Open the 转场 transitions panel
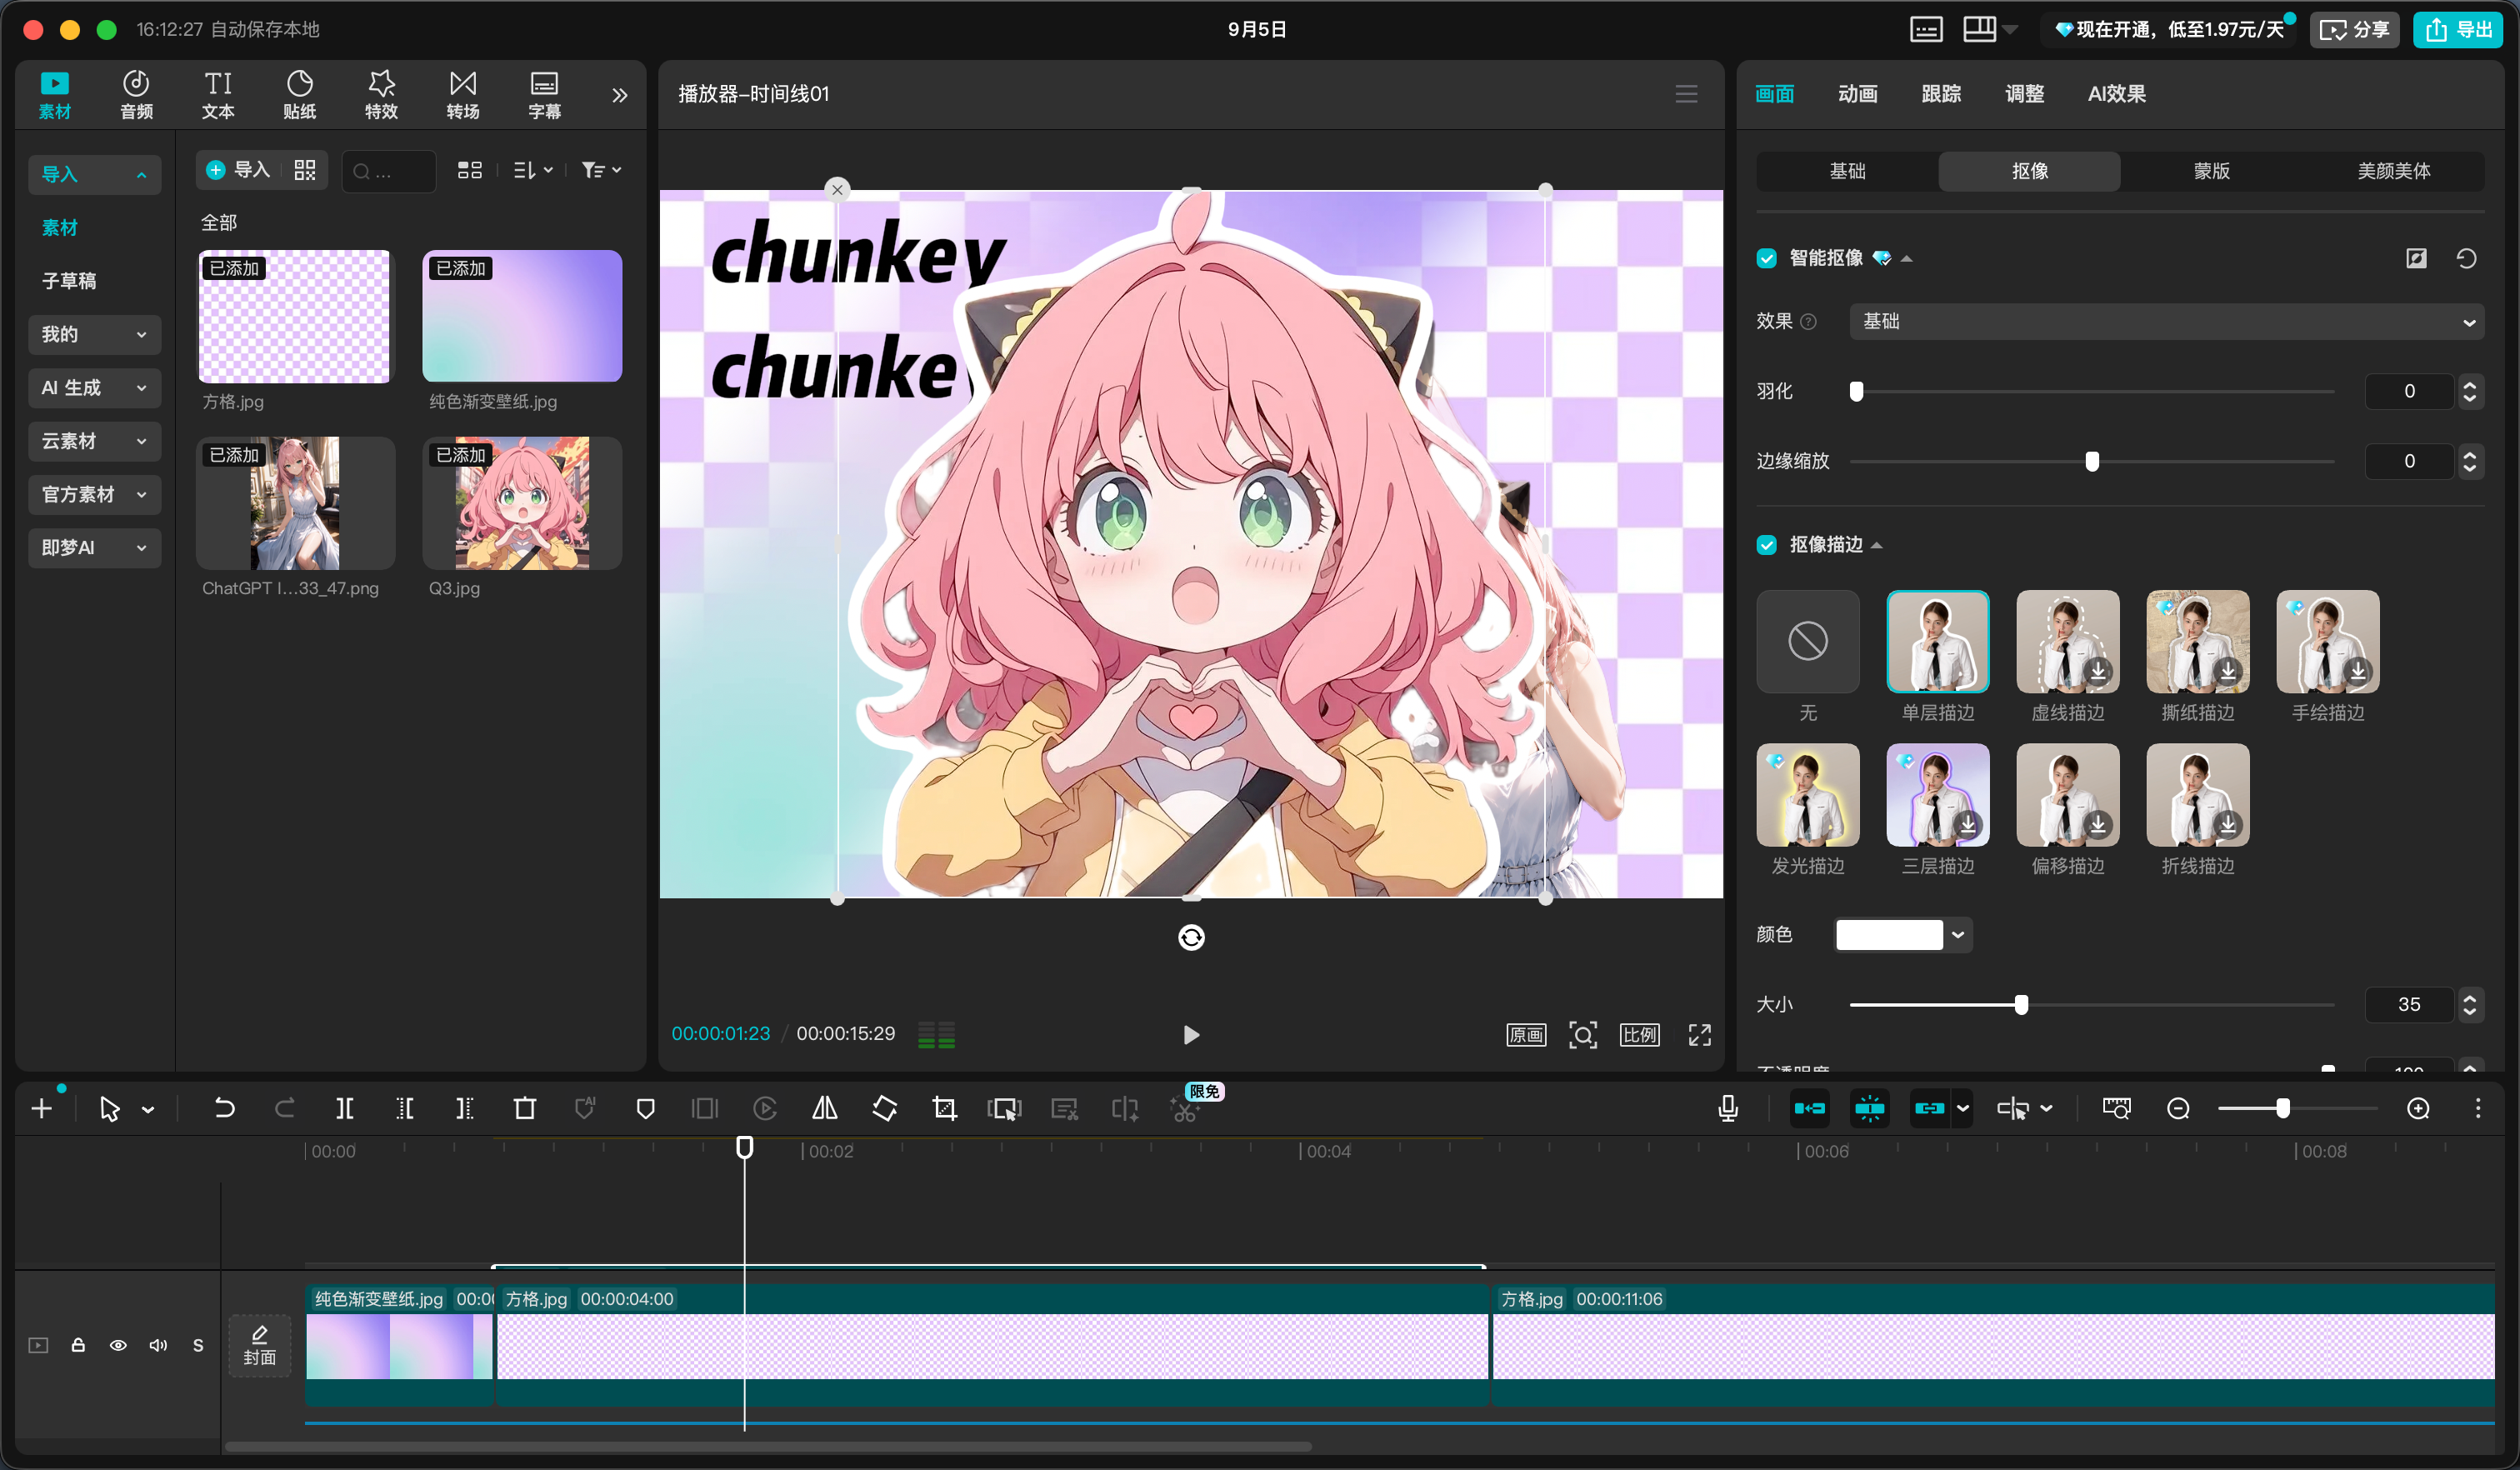This screenshot has height=1470, width=2520. click(x=463, y=95)
